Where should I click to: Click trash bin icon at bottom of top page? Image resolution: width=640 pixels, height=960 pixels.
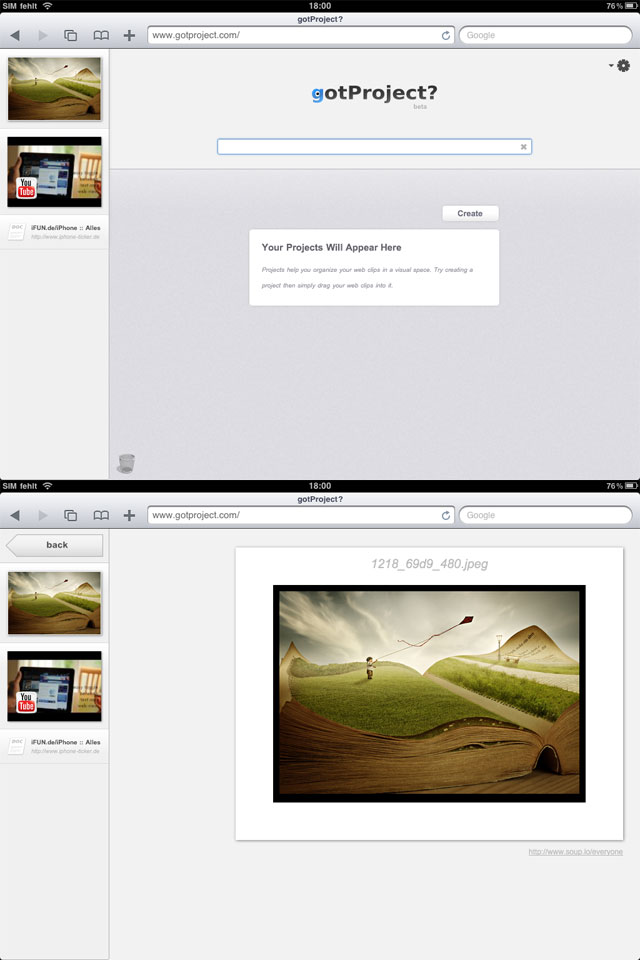click(126, 463)
